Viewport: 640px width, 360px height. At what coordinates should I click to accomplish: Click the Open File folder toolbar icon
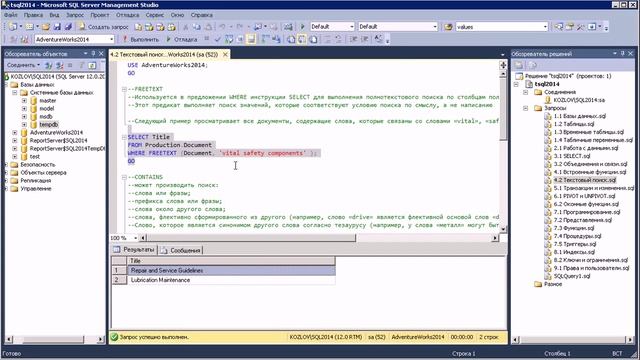pyautogui.click(x=46, y=27)
